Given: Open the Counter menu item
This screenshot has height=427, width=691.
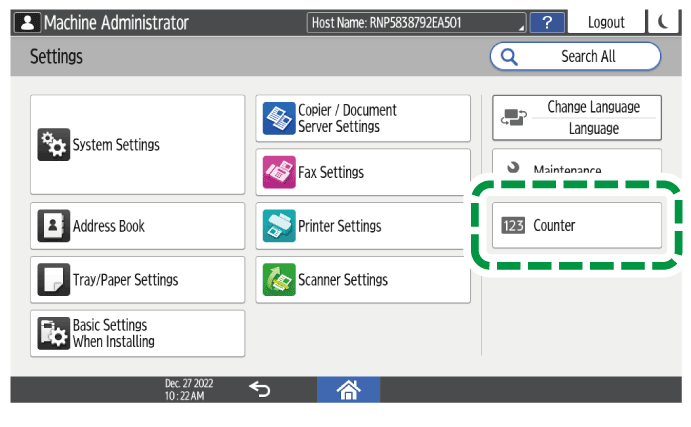Looking at the screenshot, I should [577, 226].
